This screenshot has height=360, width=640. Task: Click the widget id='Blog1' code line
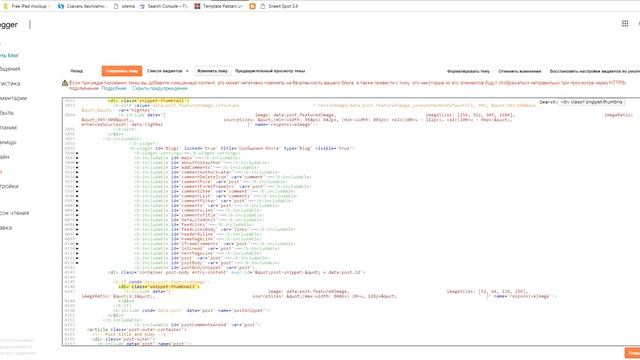pos(242,148)
